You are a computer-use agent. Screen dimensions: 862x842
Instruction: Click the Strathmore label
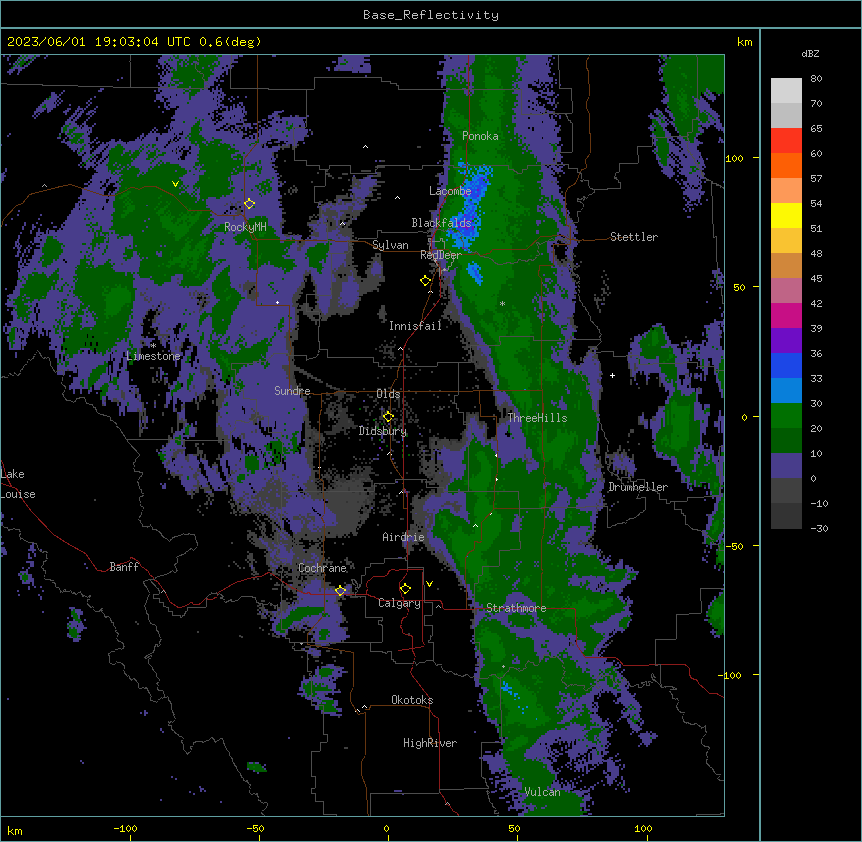tap(516, 608)
